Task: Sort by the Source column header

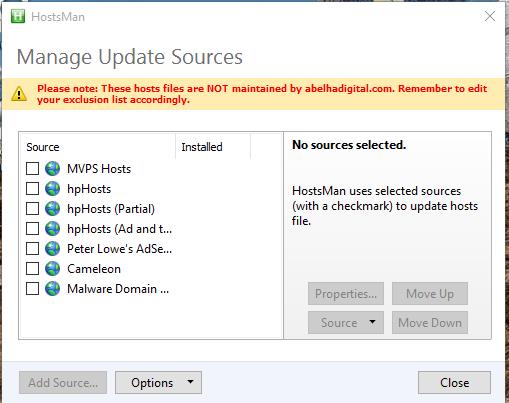Action: point(98,147)
